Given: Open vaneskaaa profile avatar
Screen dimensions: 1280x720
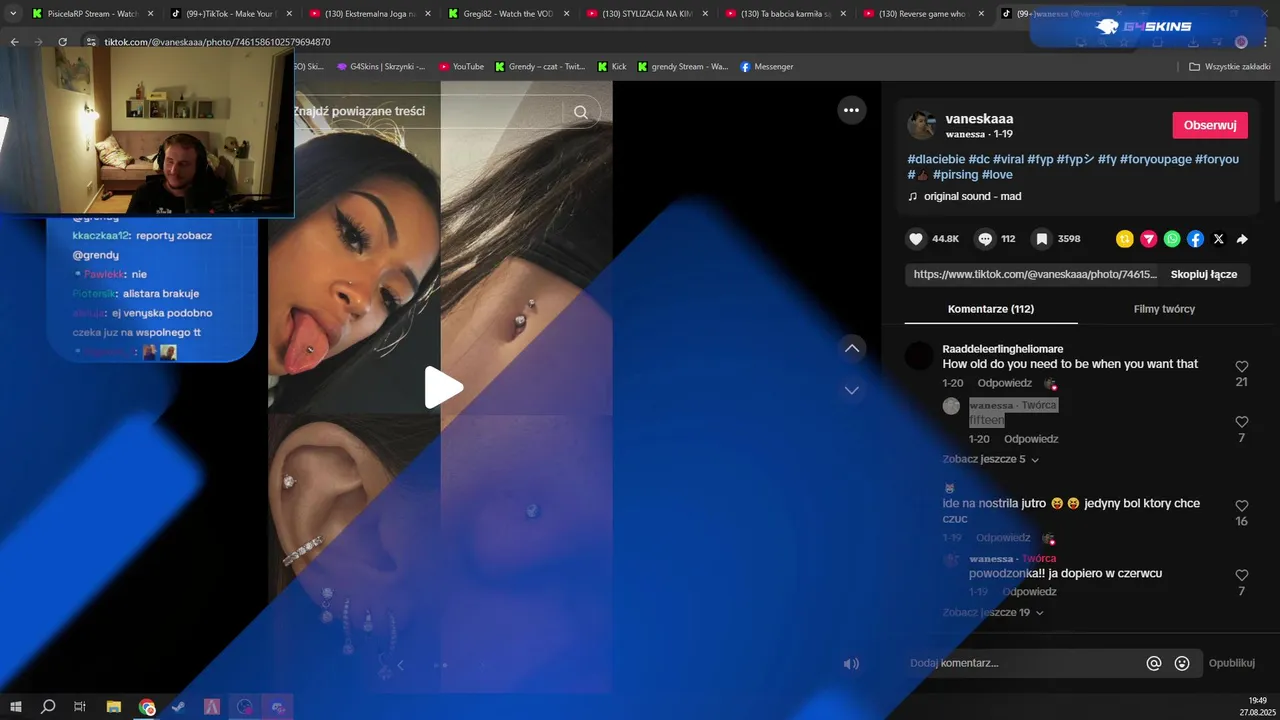Looking at the screenshot, I should (x=921, y=125).
